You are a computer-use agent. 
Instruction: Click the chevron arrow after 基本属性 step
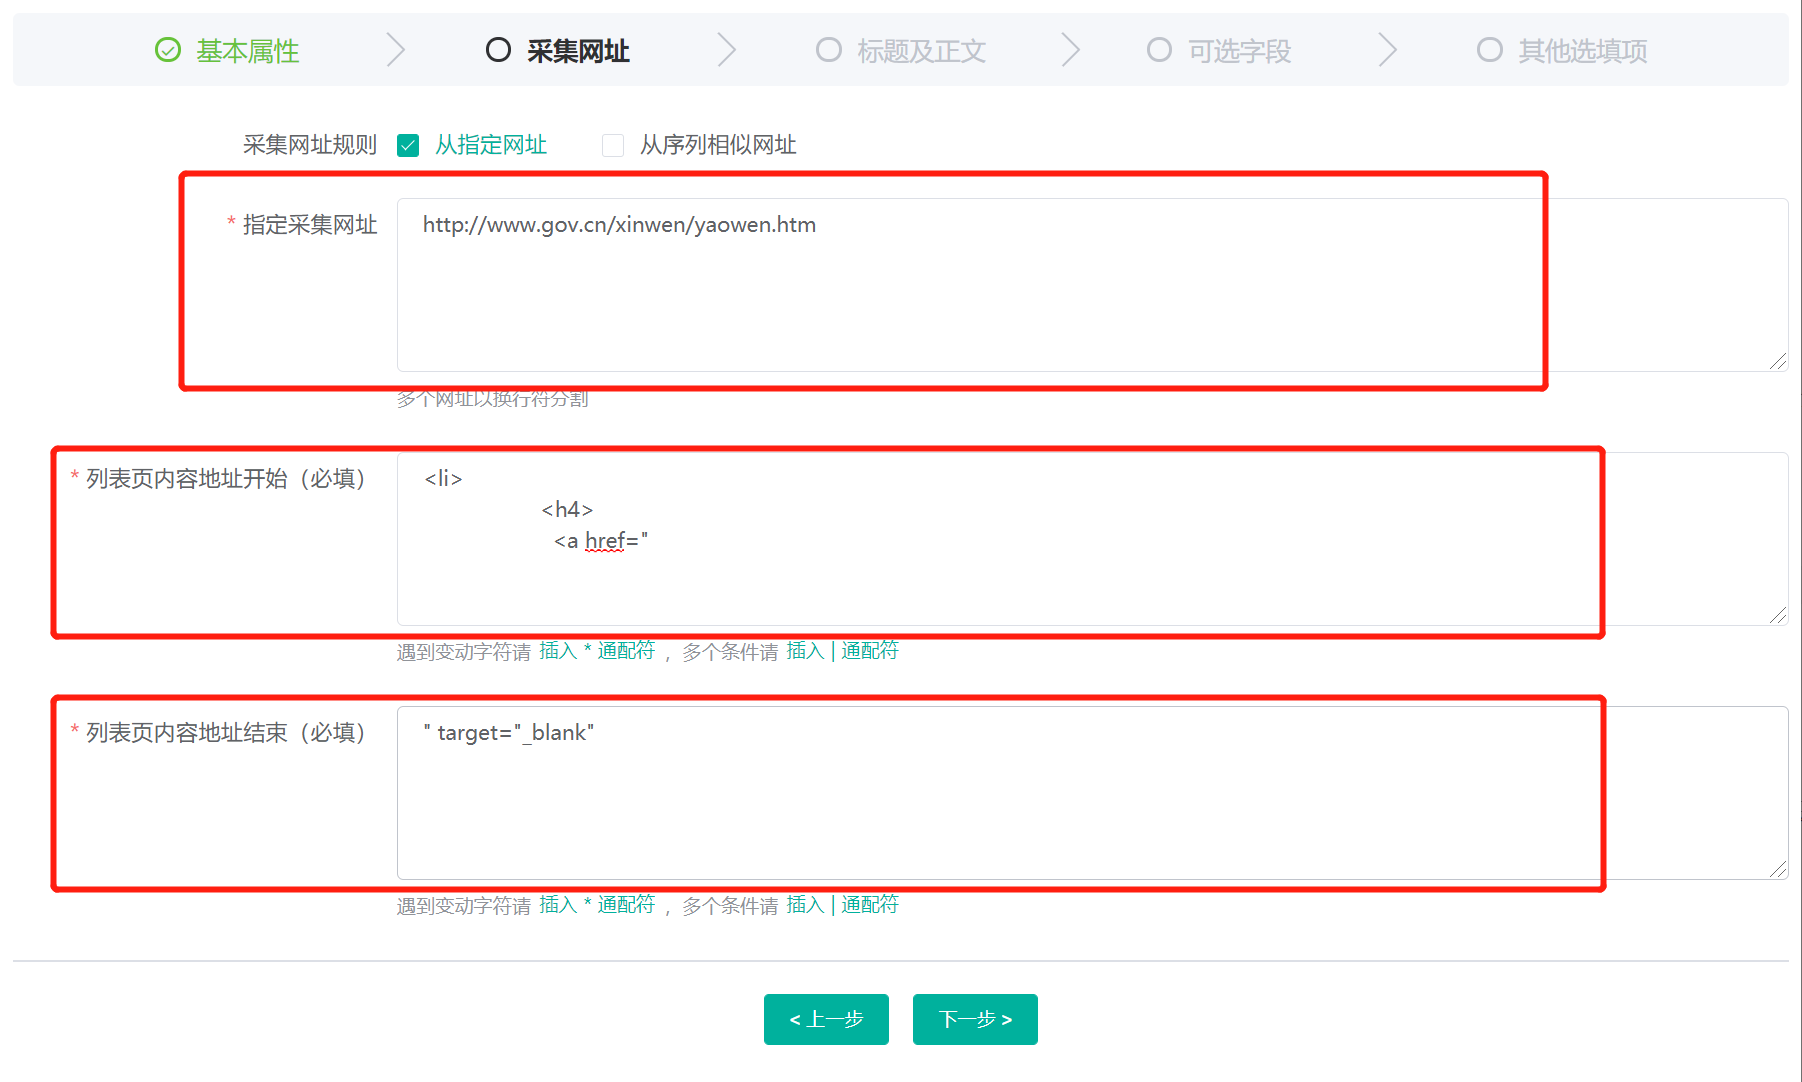[x=396, y=50]
